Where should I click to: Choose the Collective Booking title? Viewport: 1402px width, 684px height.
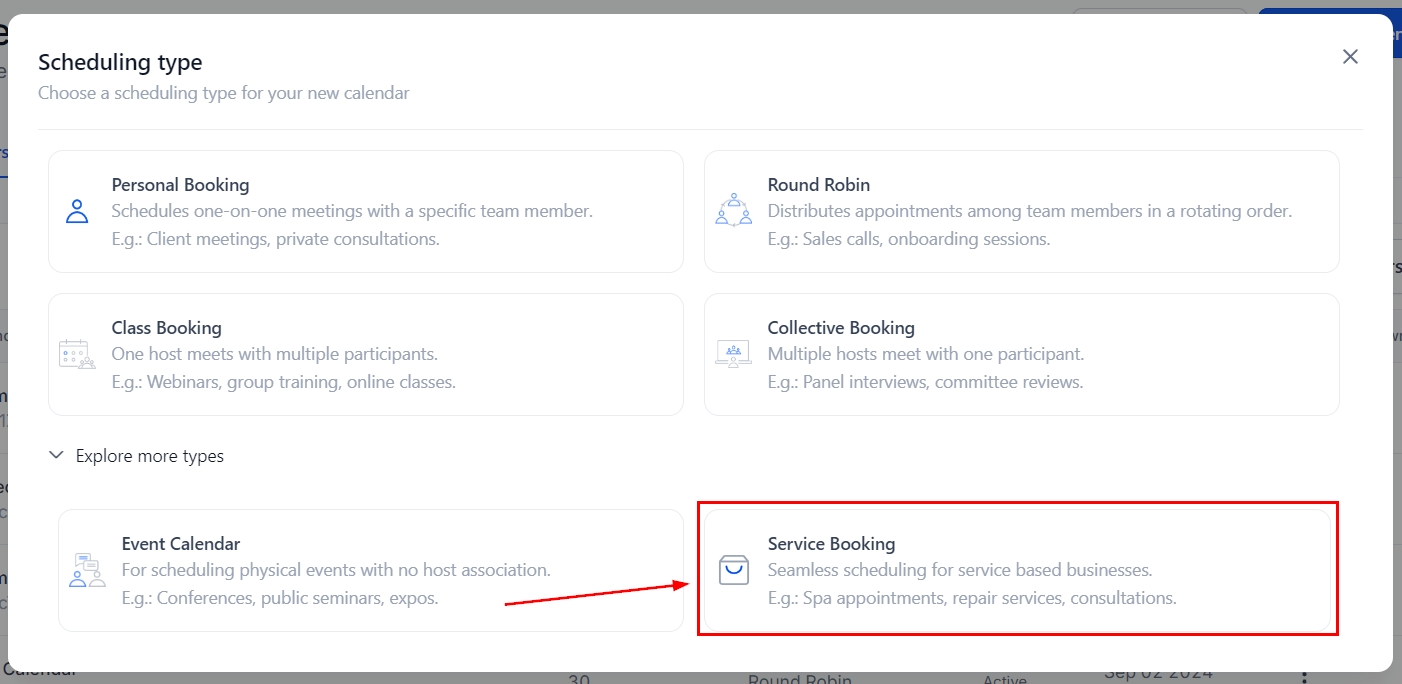point(841,328)
